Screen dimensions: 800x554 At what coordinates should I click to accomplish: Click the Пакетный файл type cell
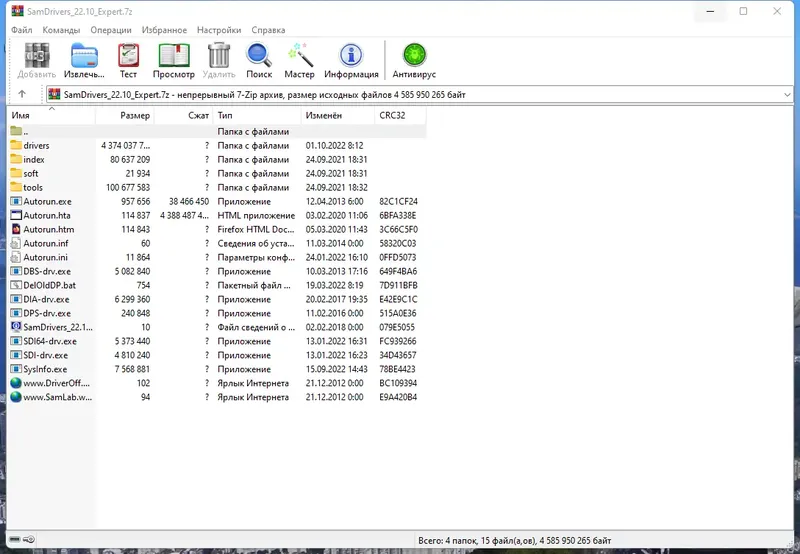(x=254, y=285)
